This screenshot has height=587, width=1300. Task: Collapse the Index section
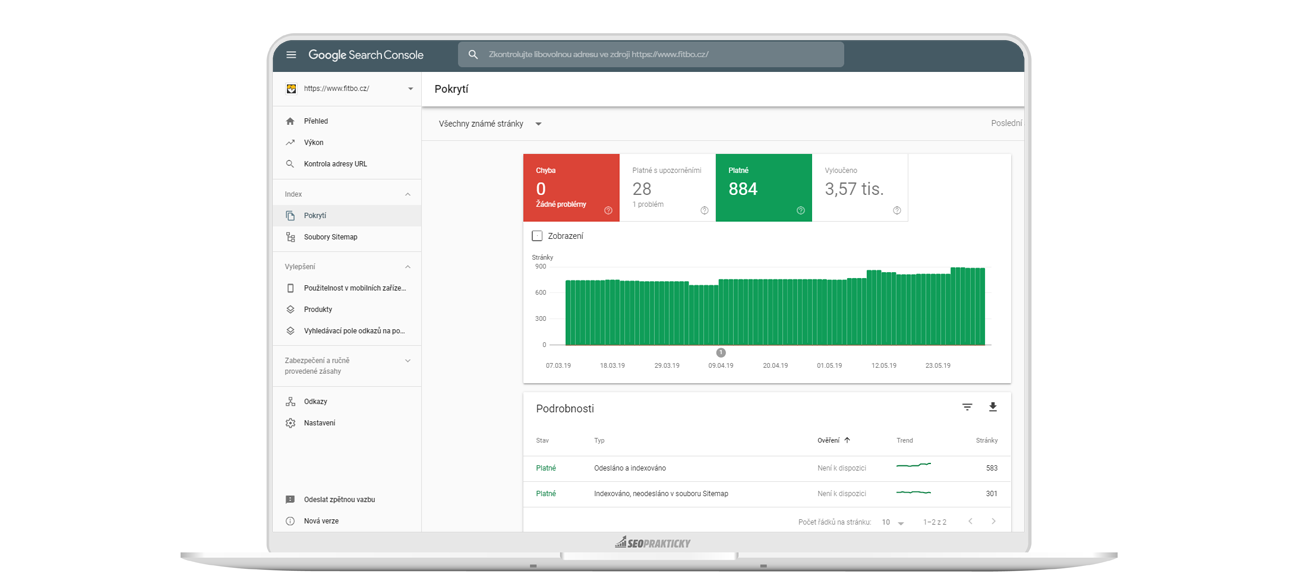click(407, 195)
